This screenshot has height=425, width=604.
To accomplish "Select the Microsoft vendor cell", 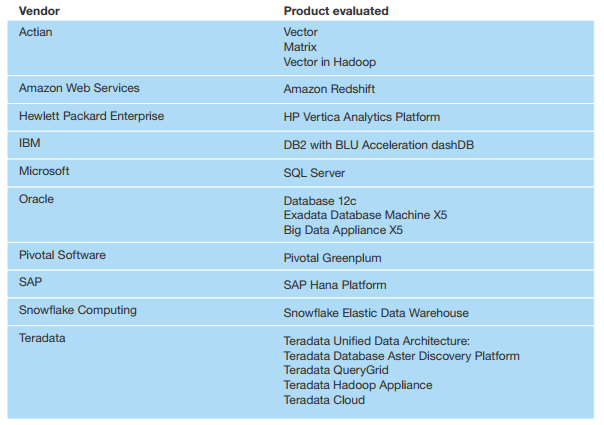I will click(44, 171).
